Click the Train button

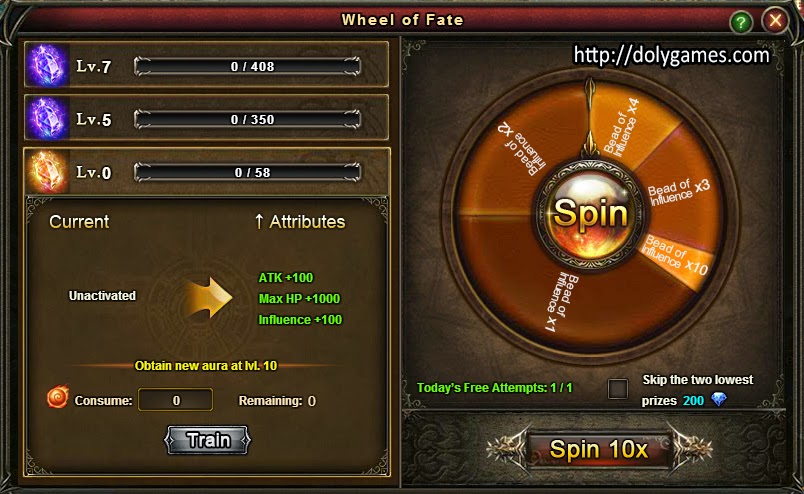(208, 440)
